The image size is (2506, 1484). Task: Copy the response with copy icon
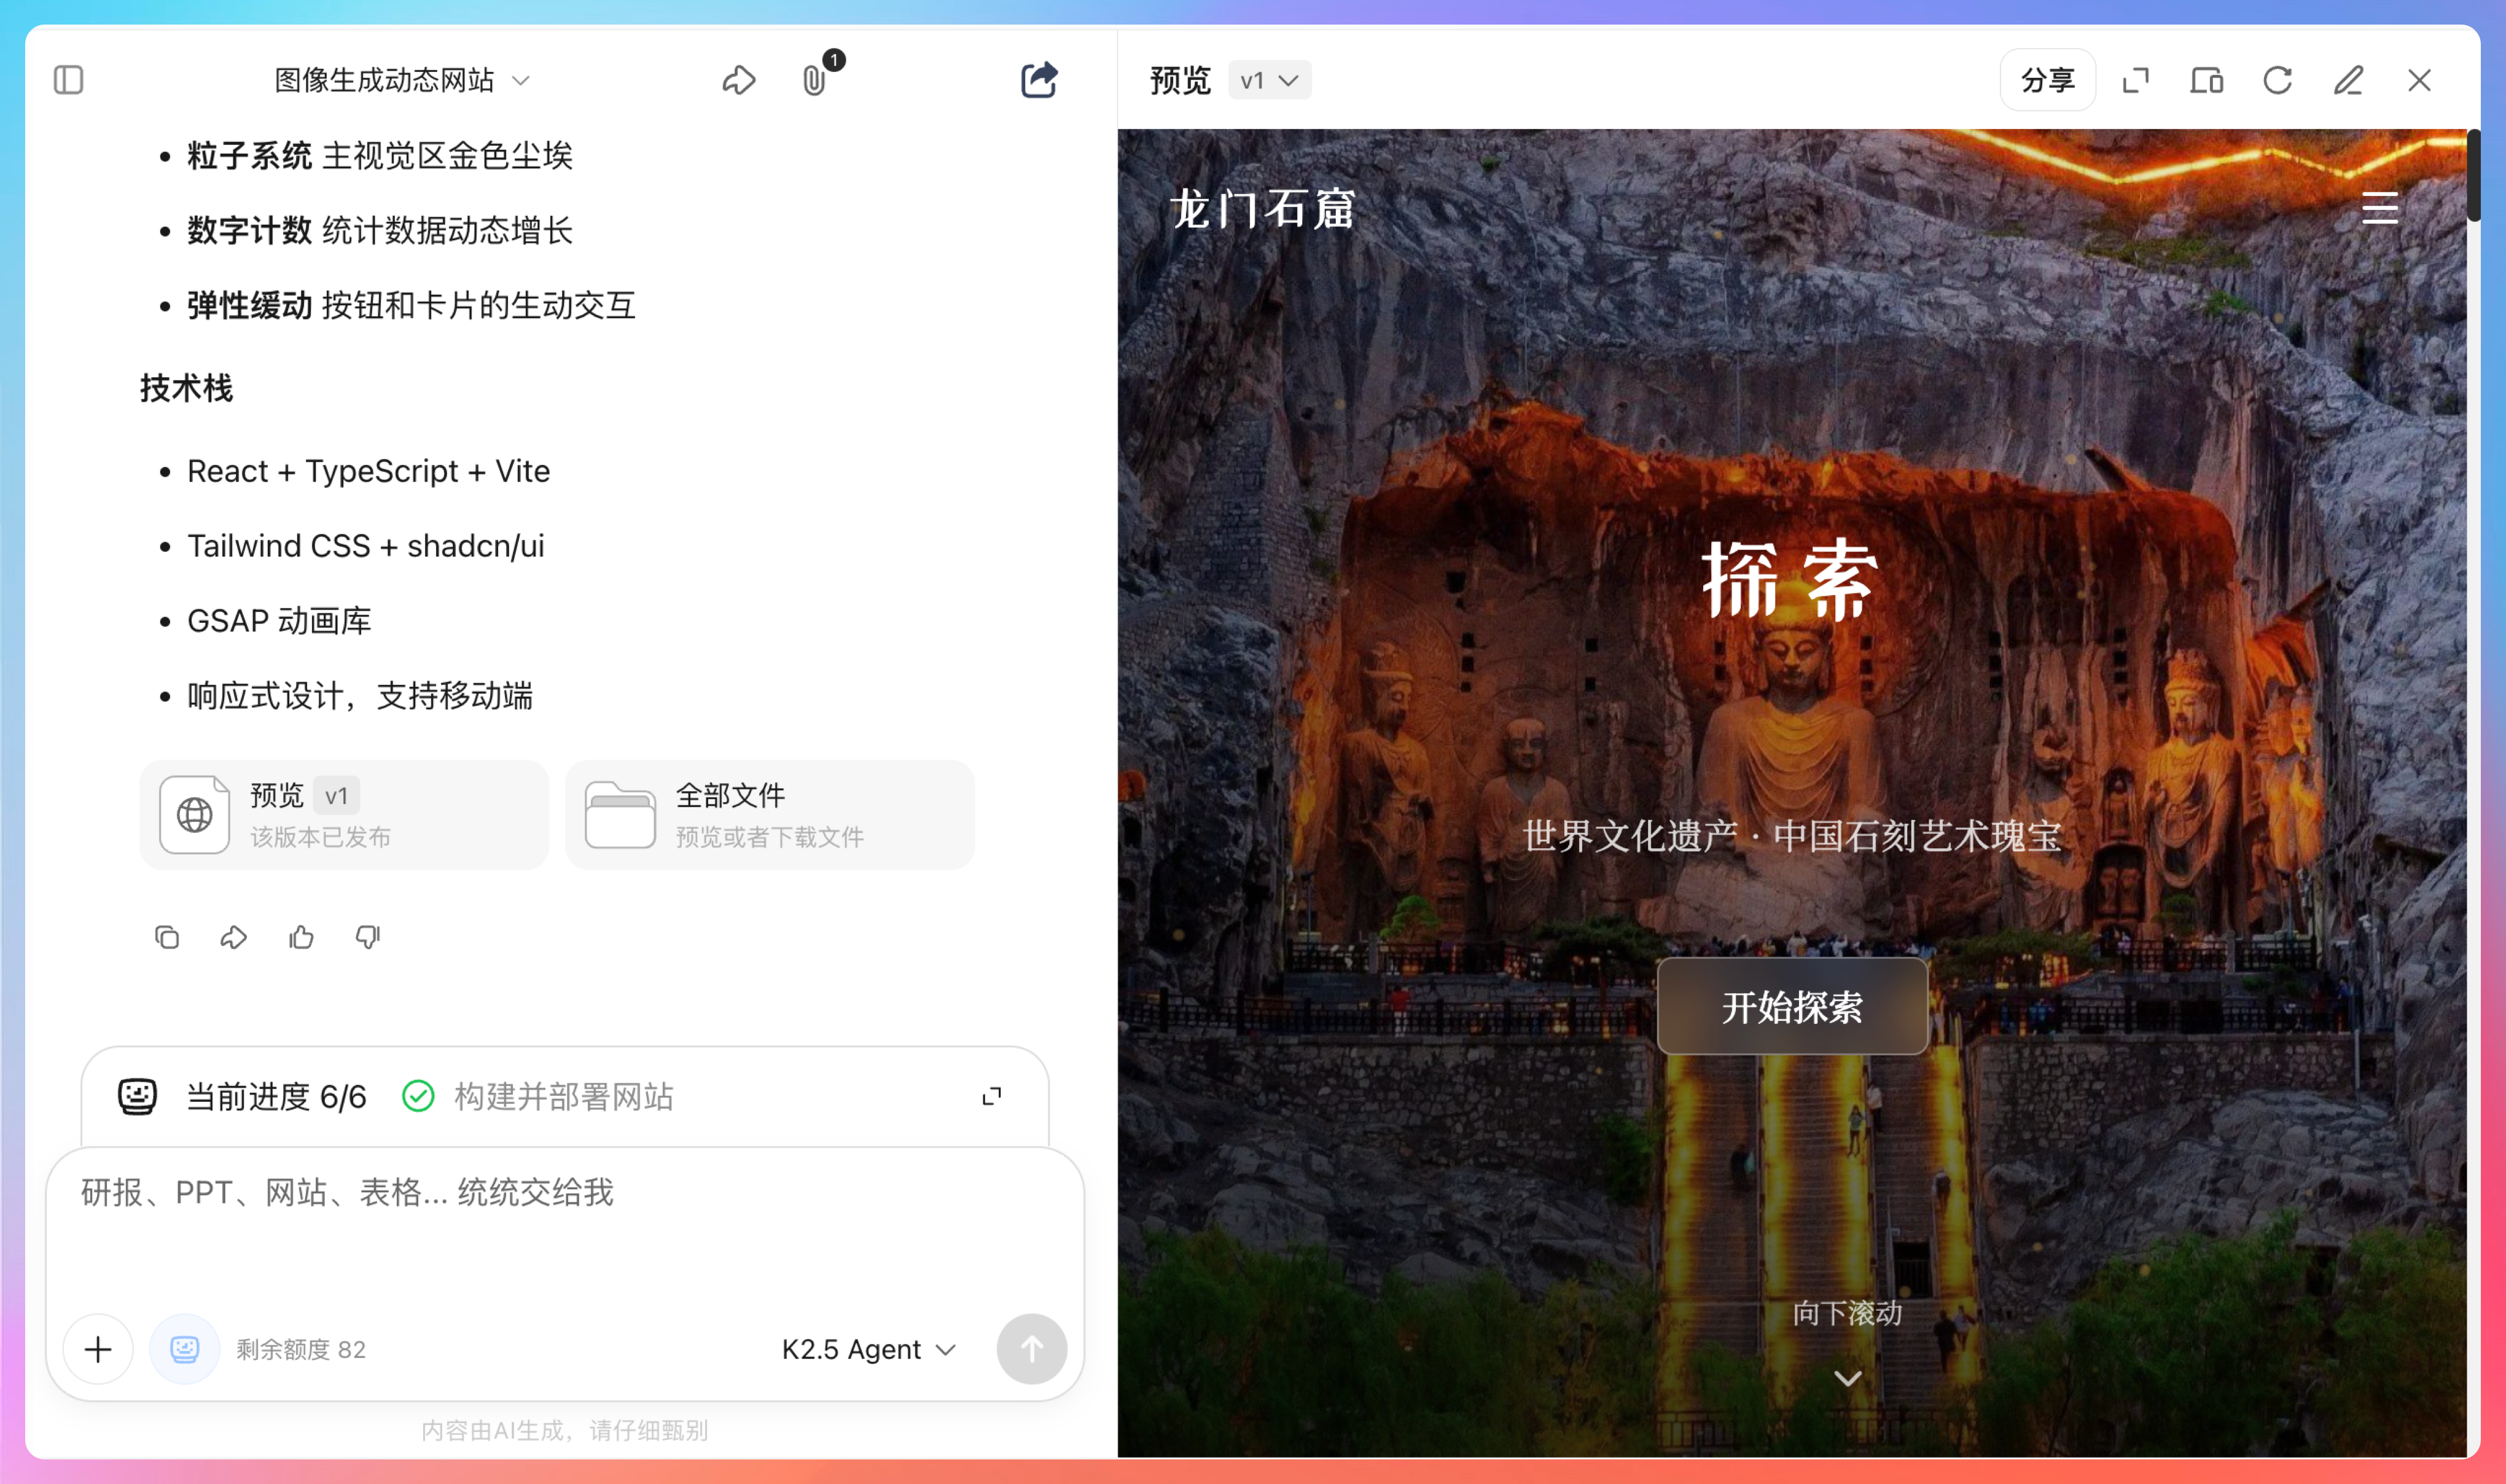pyautogui.click(x=167, y=937)
